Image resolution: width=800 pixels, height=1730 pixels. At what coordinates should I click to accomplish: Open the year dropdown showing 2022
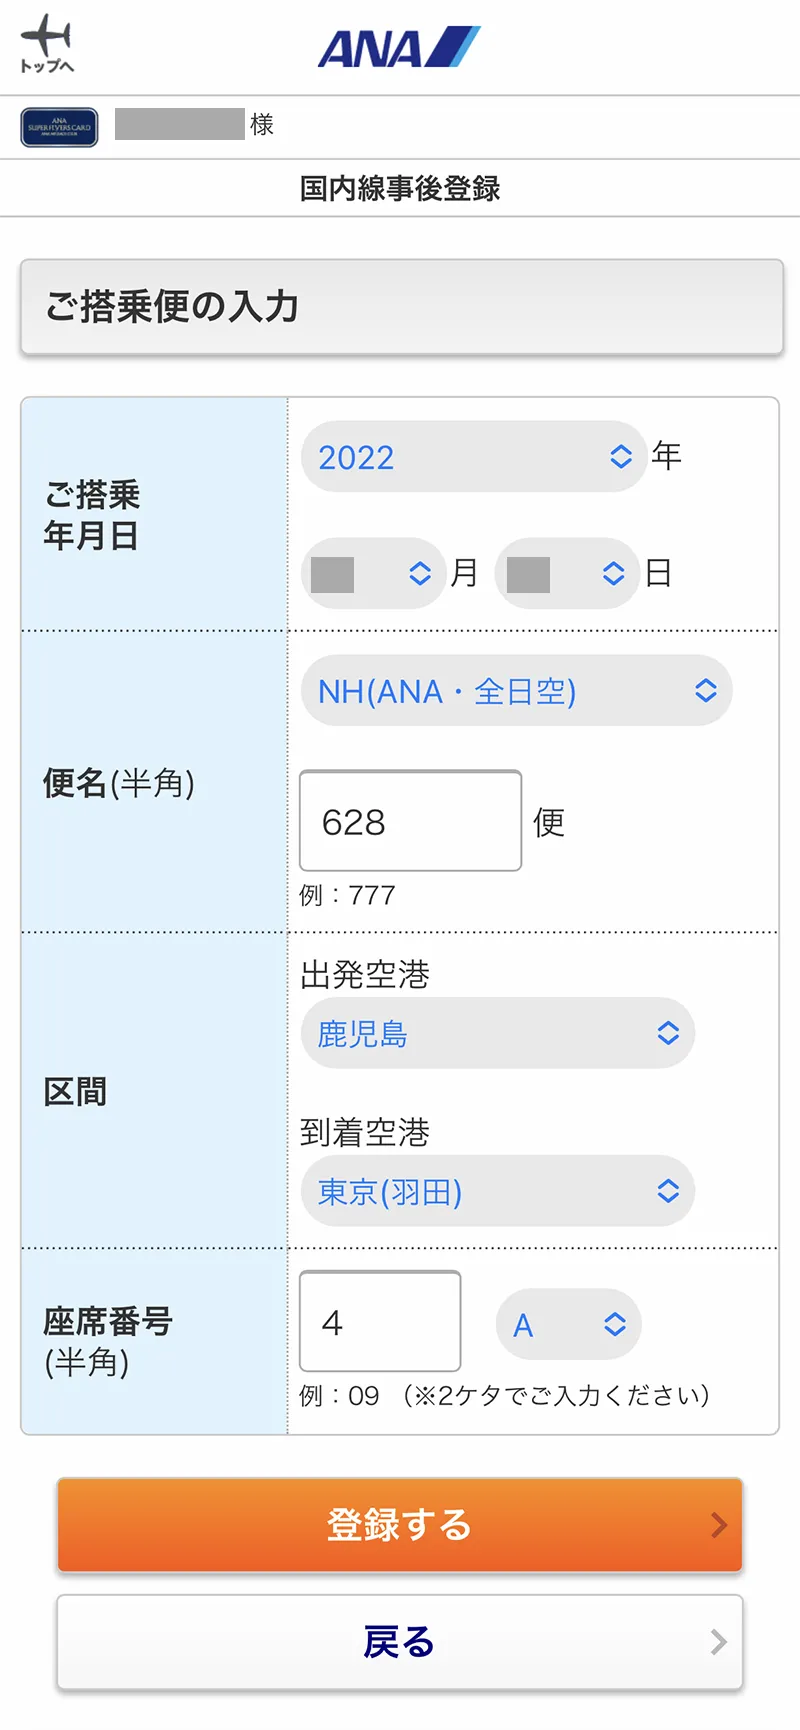[472, 457]
